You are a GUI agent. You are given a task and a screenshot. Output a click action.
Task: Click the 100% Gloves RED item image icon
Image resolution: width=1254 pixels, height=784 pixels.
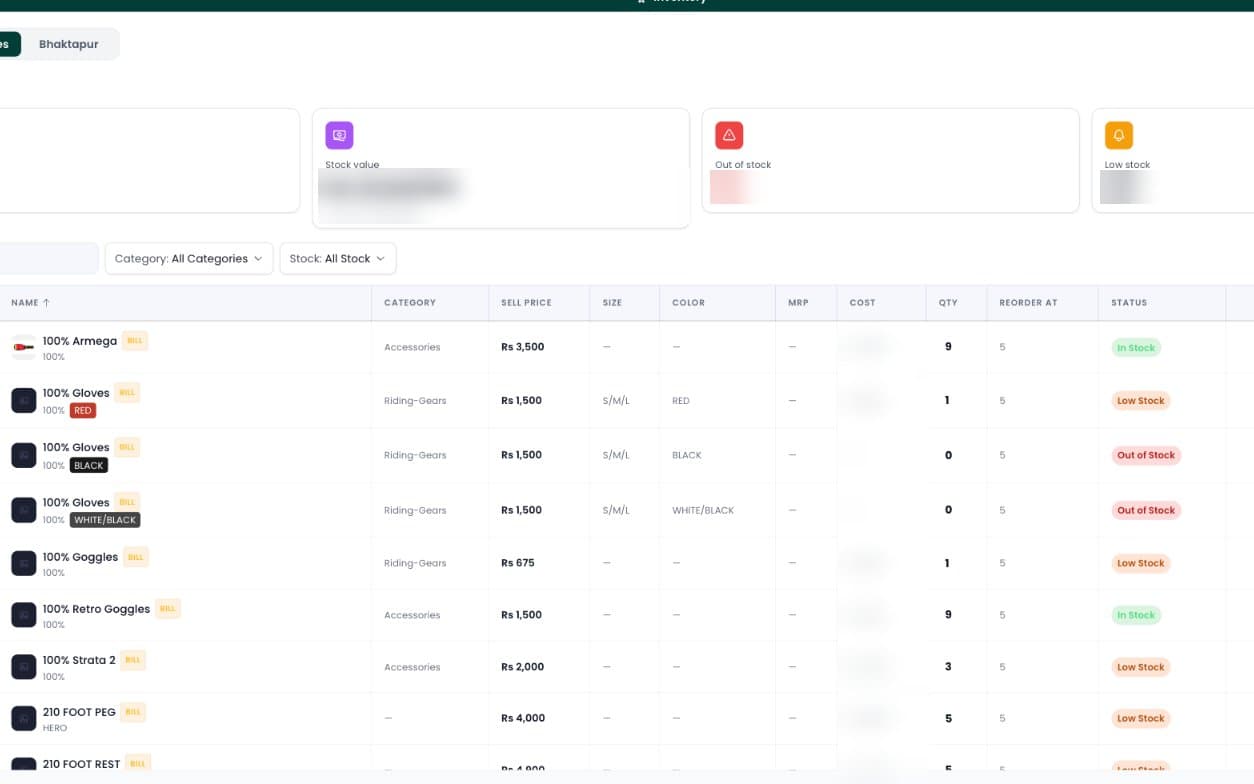click(24, 400)
